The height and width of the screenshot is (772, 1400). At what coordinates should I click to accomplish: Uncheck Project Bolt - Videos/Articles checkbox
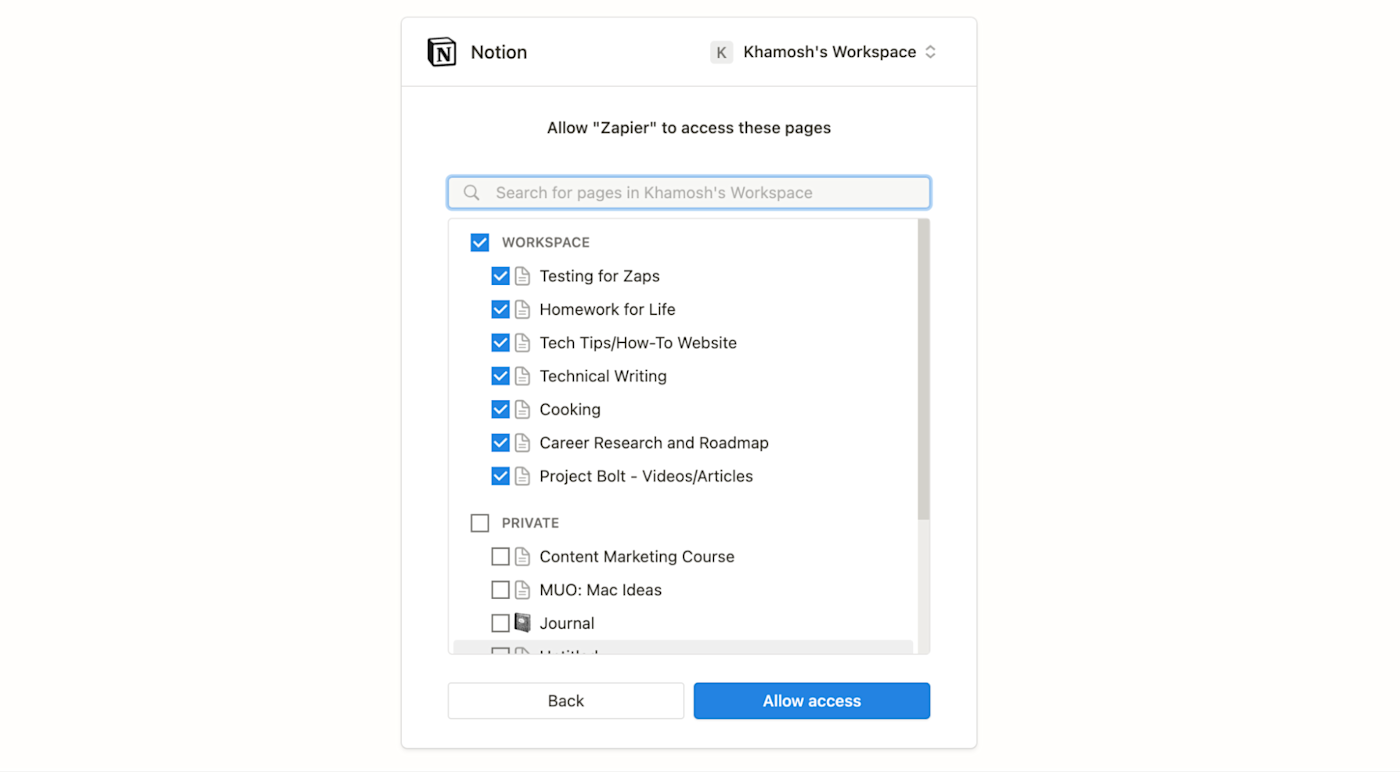coord(500,476)
